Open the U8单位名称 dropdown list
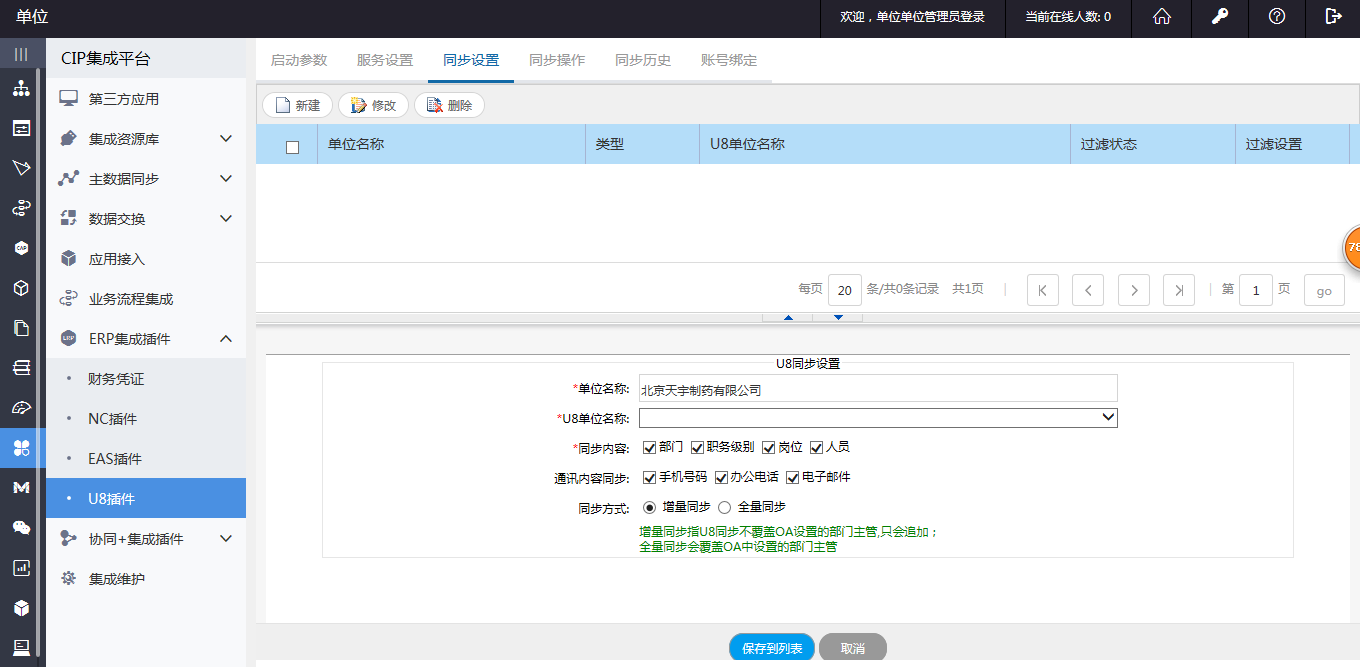 tap(878, 418)
